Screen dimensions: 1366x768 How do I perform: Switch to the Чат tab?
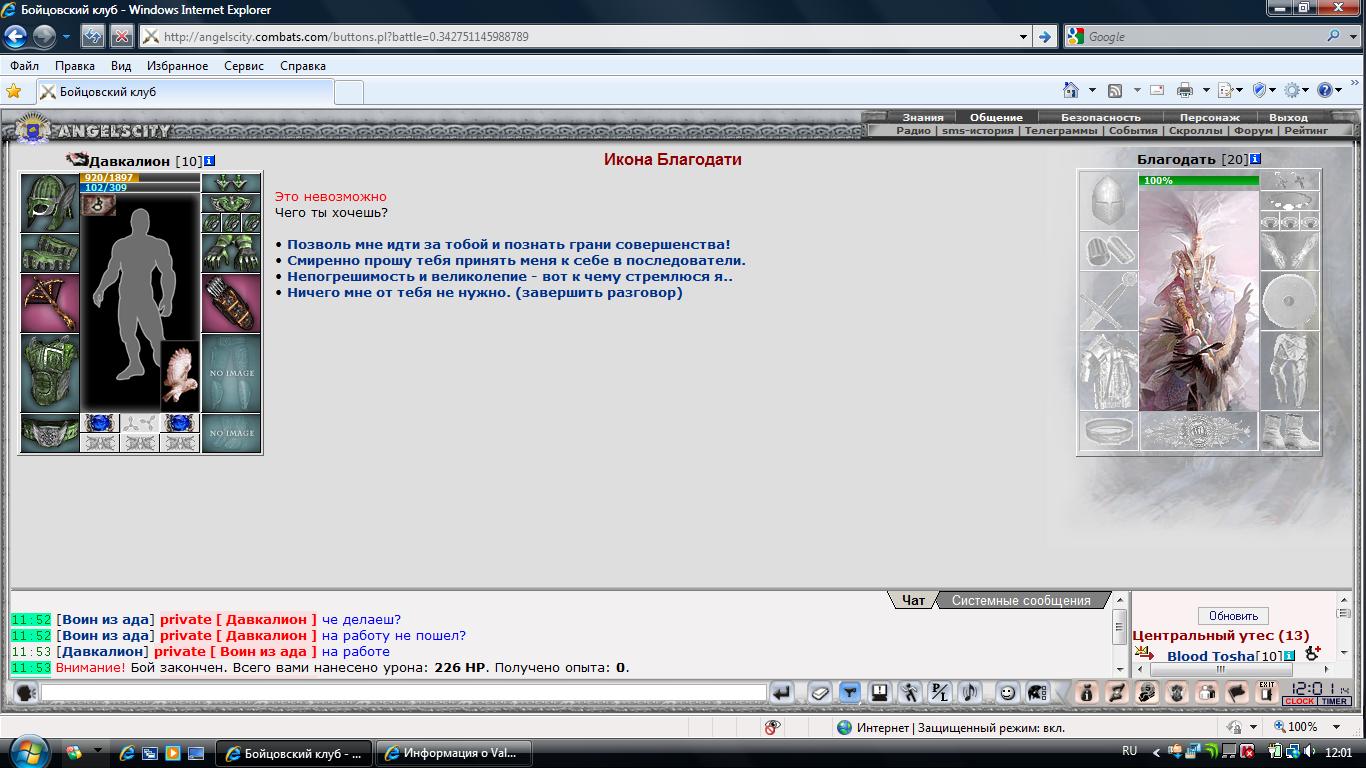[913, 600]
